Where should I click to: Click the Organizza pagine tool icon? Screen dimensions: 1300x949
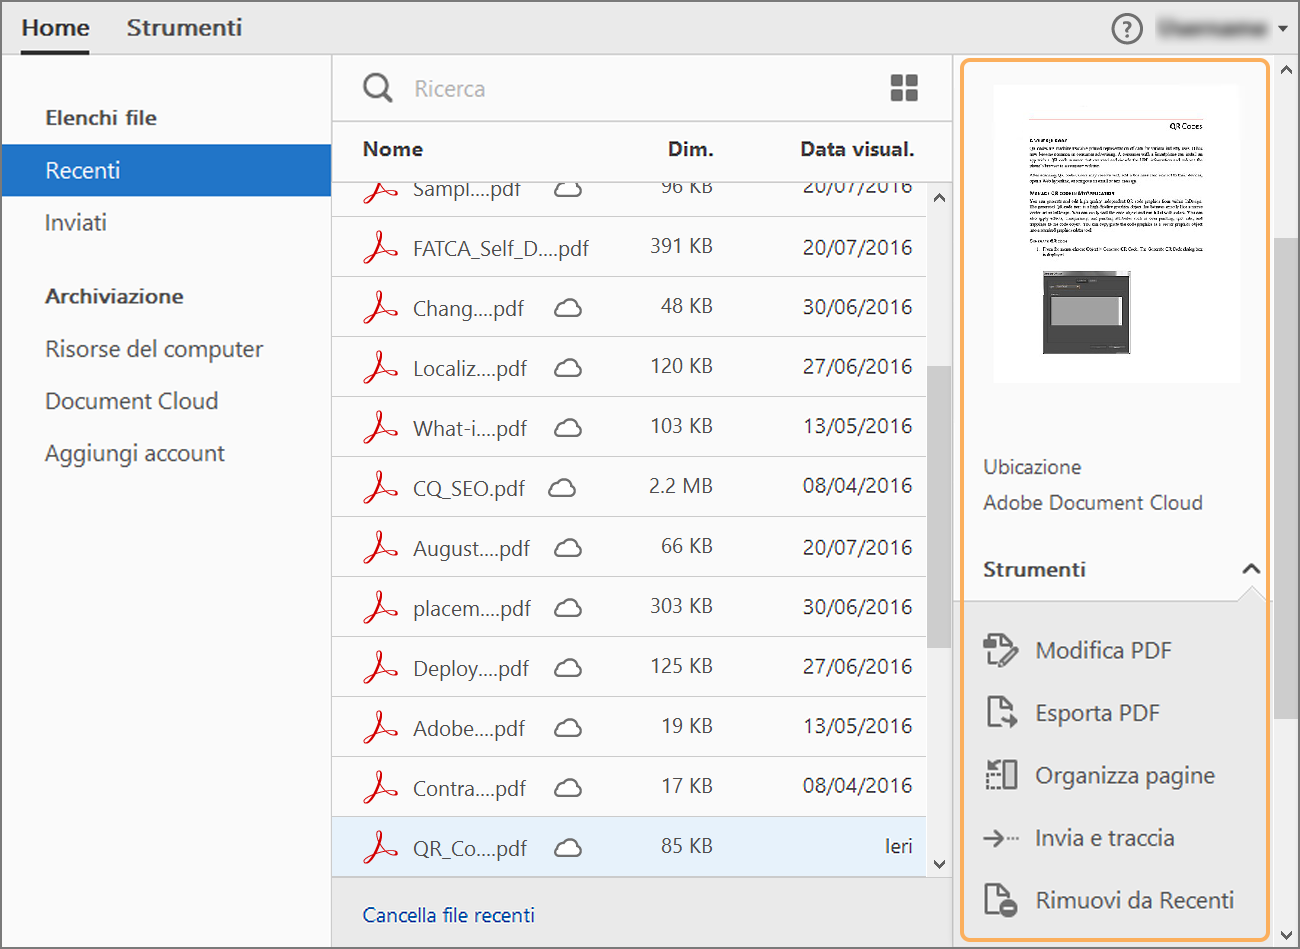1001,775
